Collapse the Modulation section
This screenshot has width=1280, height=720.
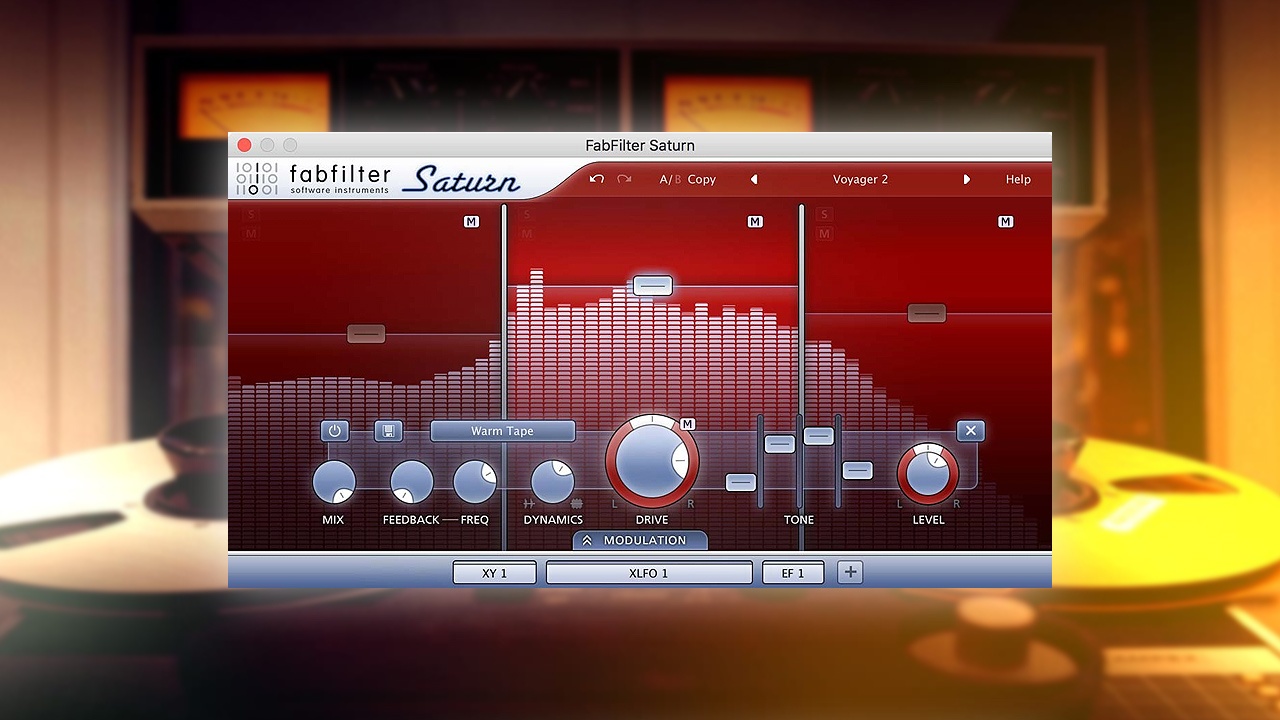pos(640,540)
